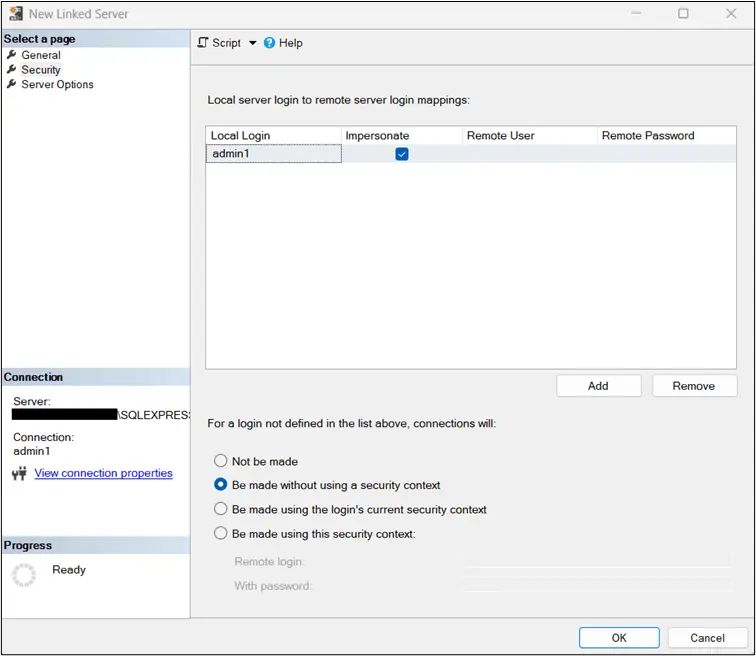This screenshot has height=656, width=756.
Task: Click the blue Help question mark icon
Action: (x=269, y=43)
